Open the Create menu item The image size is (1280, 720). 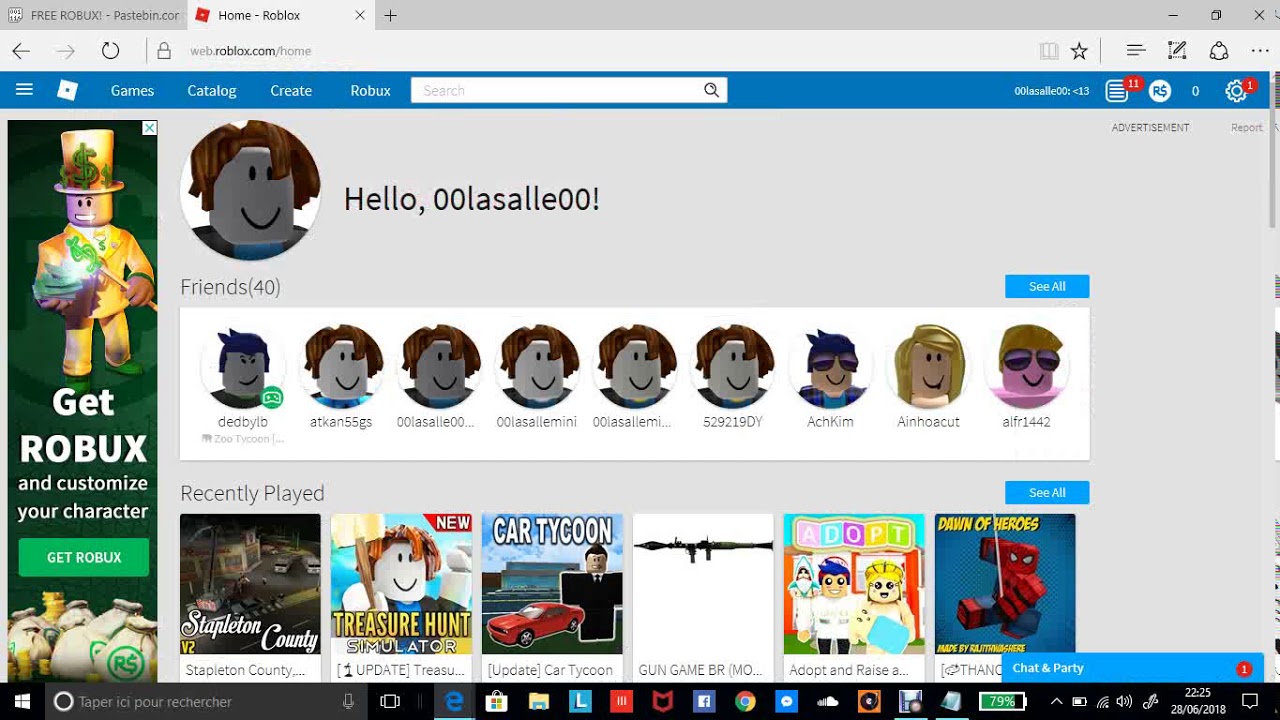(291, 91)
